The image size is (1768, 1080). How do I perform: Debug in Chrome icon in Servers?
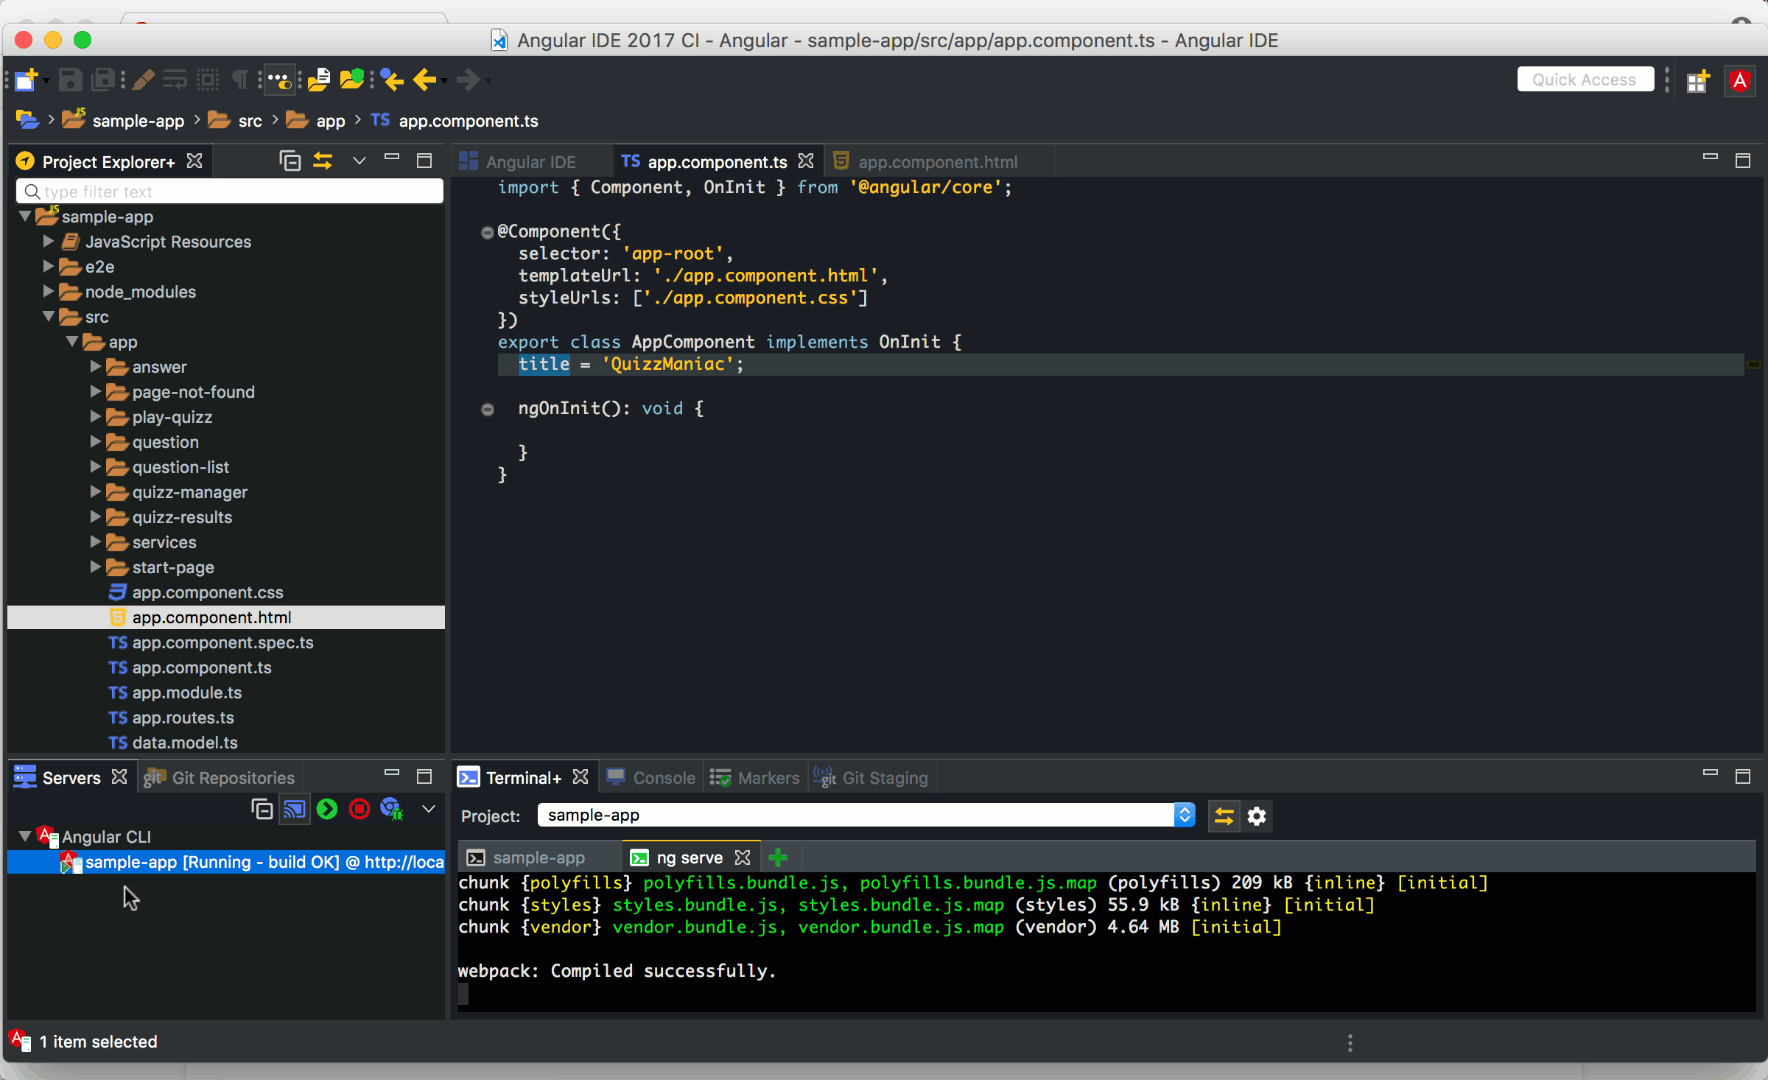click(x=392, y=809)
